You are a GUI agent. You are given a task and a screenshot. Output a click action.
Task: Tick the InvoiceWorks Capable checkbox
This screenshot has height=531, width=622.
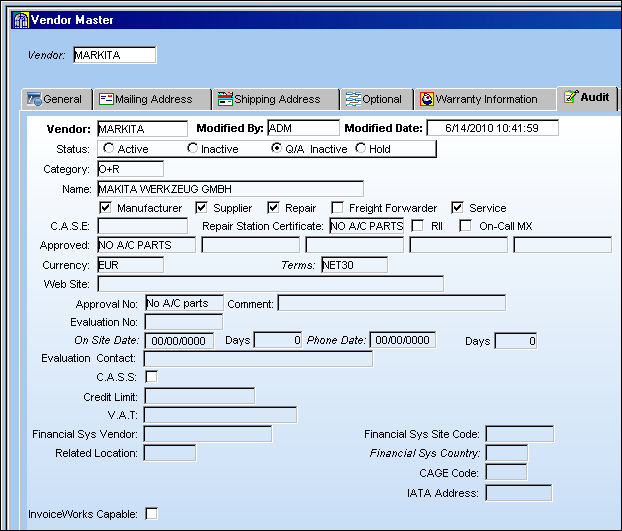pyautogui.click(x=151, y=514)
